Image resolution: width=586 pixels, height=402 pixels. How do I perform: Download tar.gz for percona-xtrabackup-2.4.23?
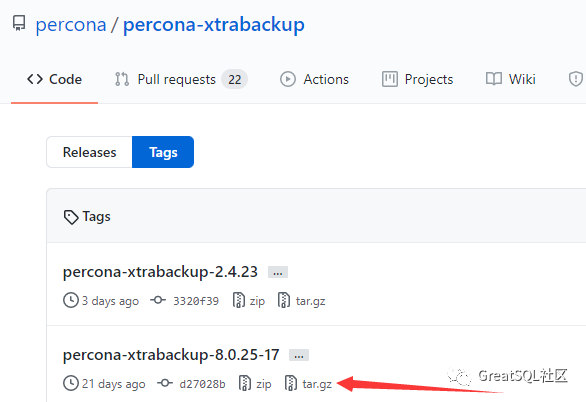pyautogui.click(x=301, y=301)
